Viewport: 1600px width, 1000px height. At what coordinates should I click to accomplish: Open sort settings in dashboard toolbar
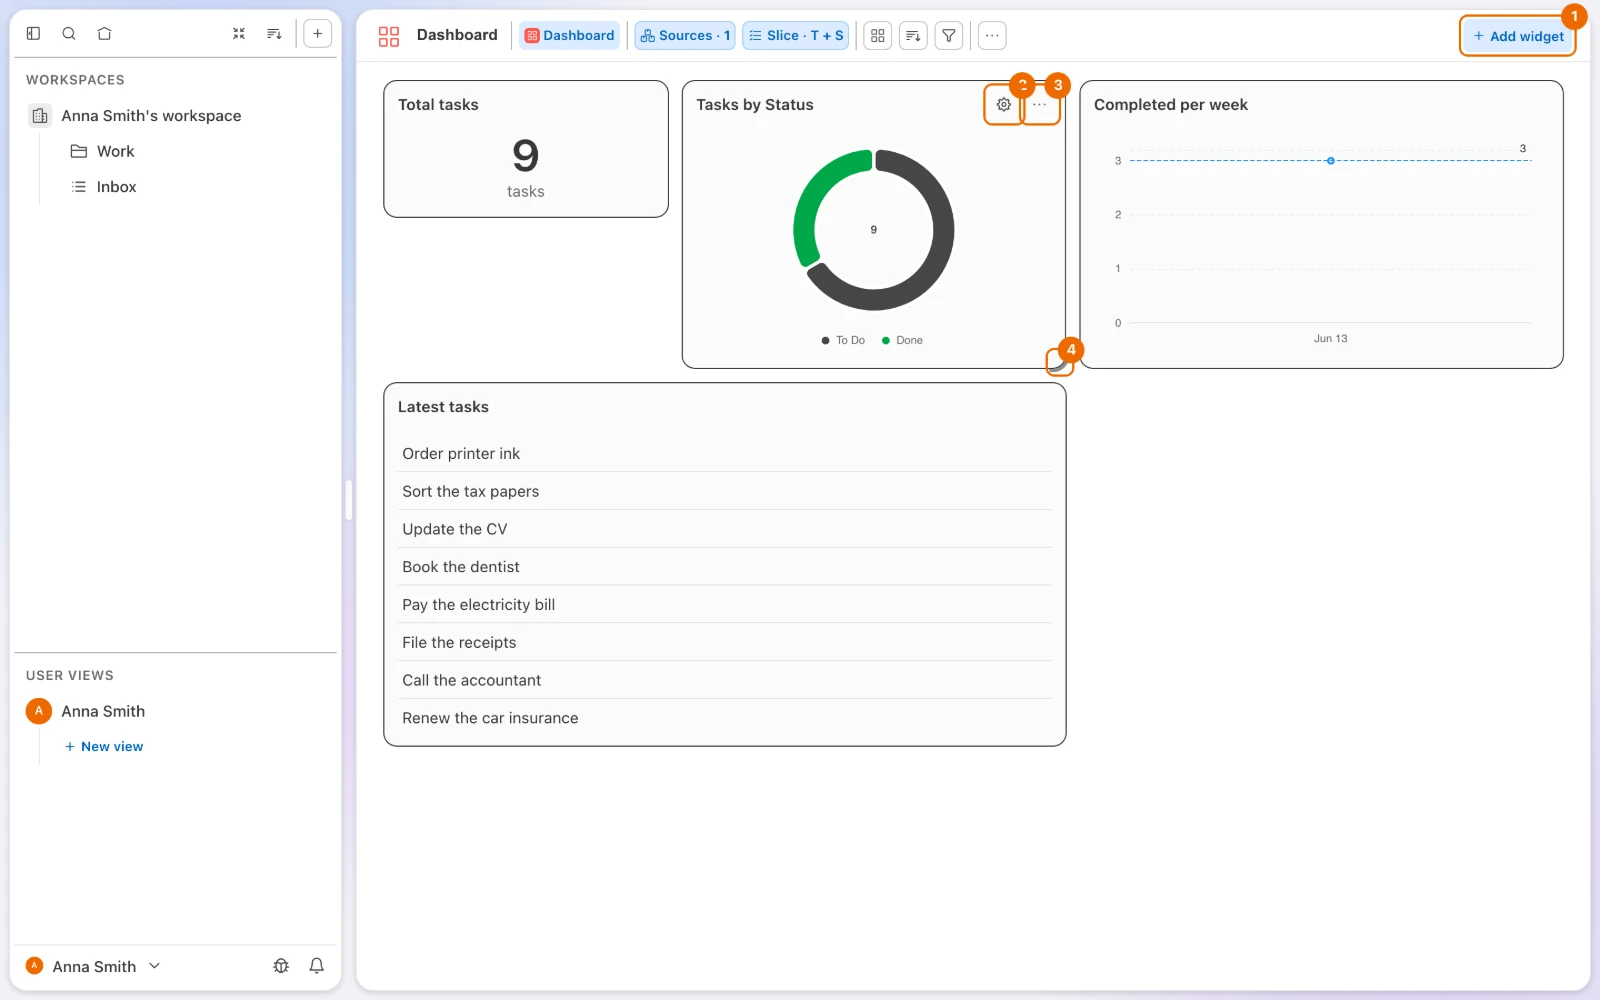click(913, 36)
